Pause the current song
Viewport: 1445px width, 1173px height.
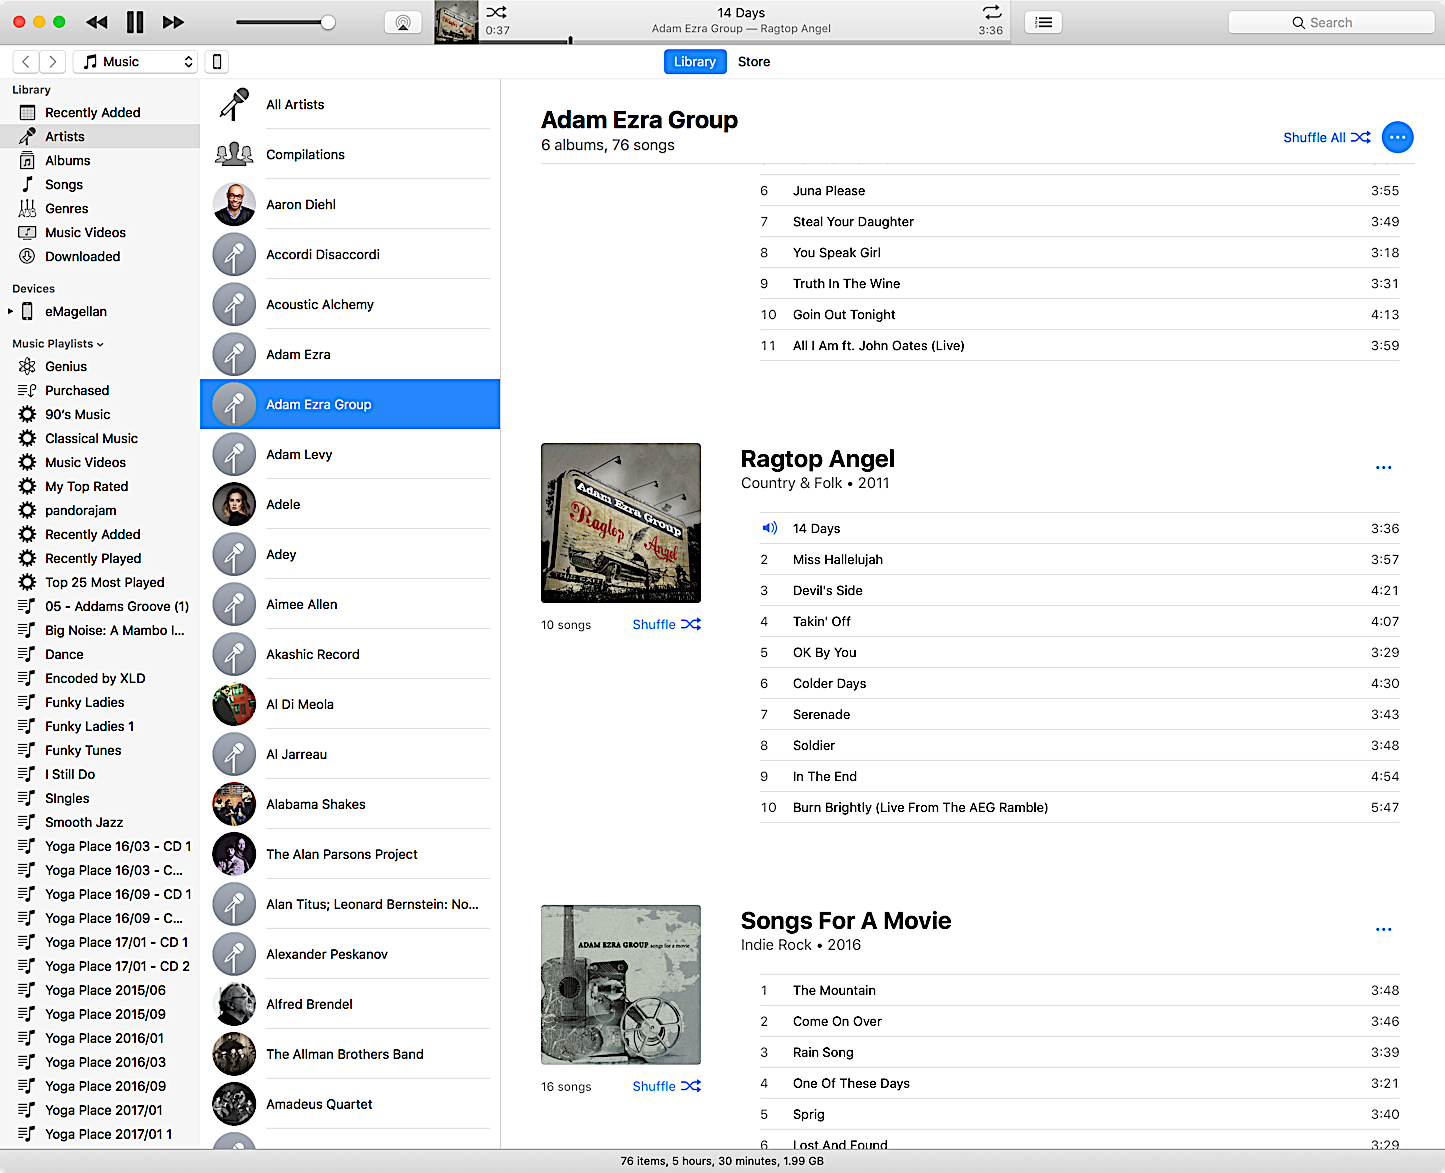pyautogui.click(x=135, y=22)
